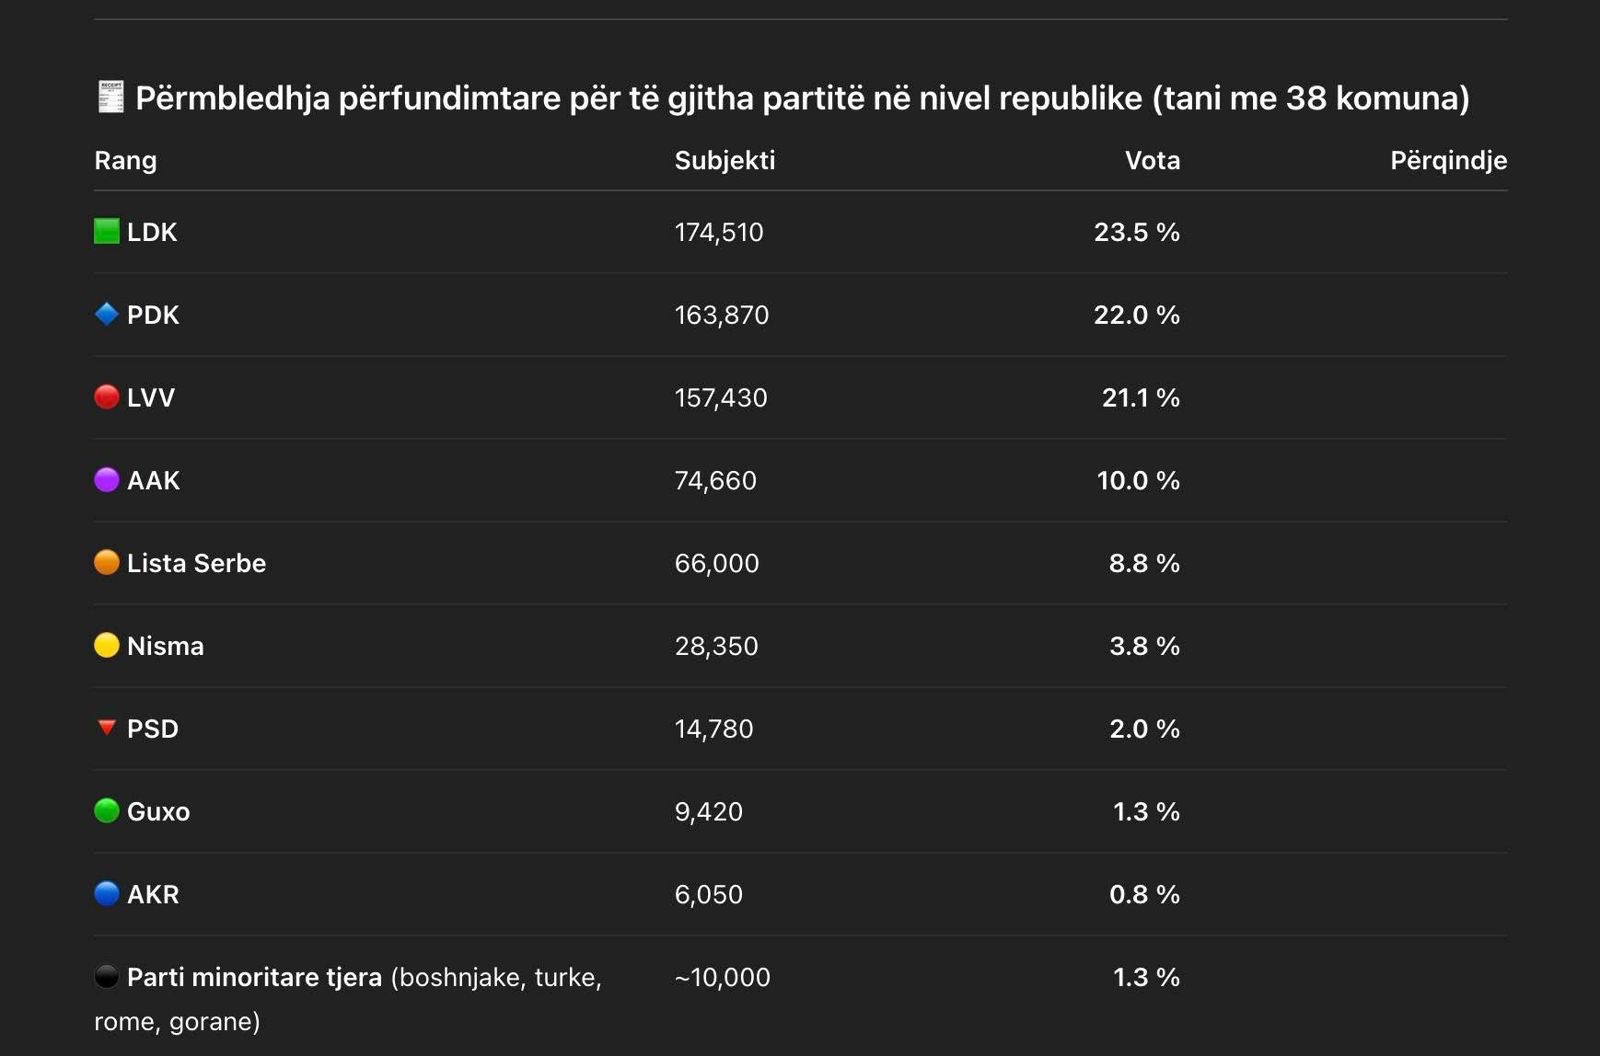Click the receipt icon in the heading

tap(110, 98)
